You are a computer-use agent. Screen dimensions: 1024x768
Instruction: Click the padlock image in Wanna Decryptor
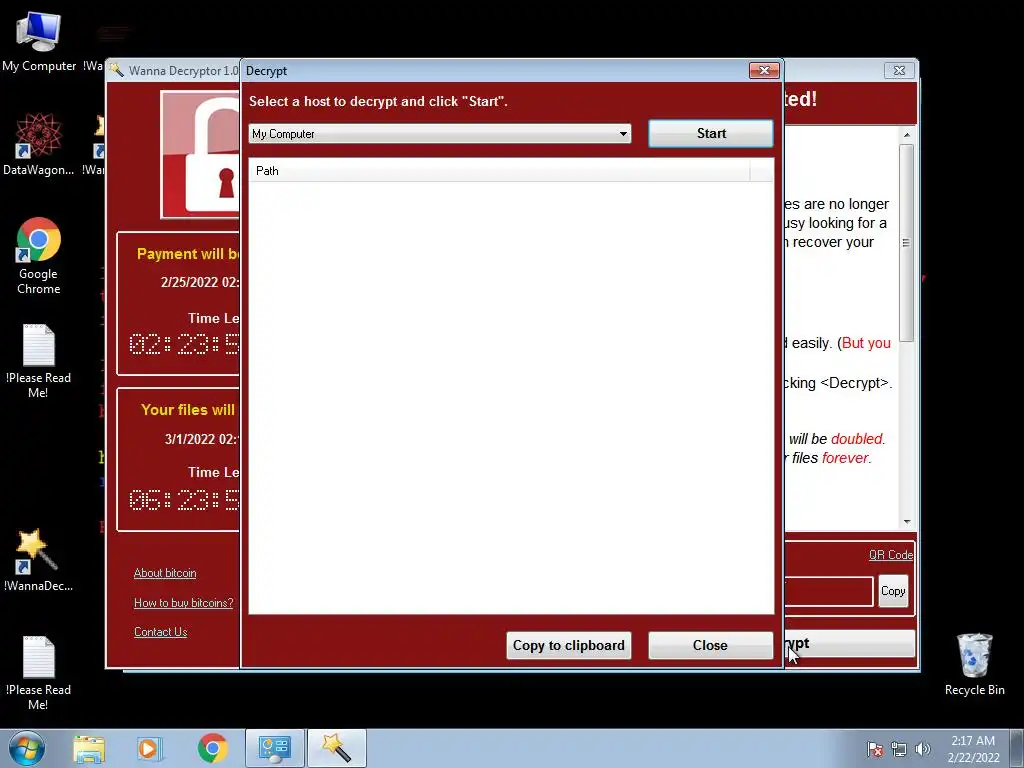coord(201,155)
